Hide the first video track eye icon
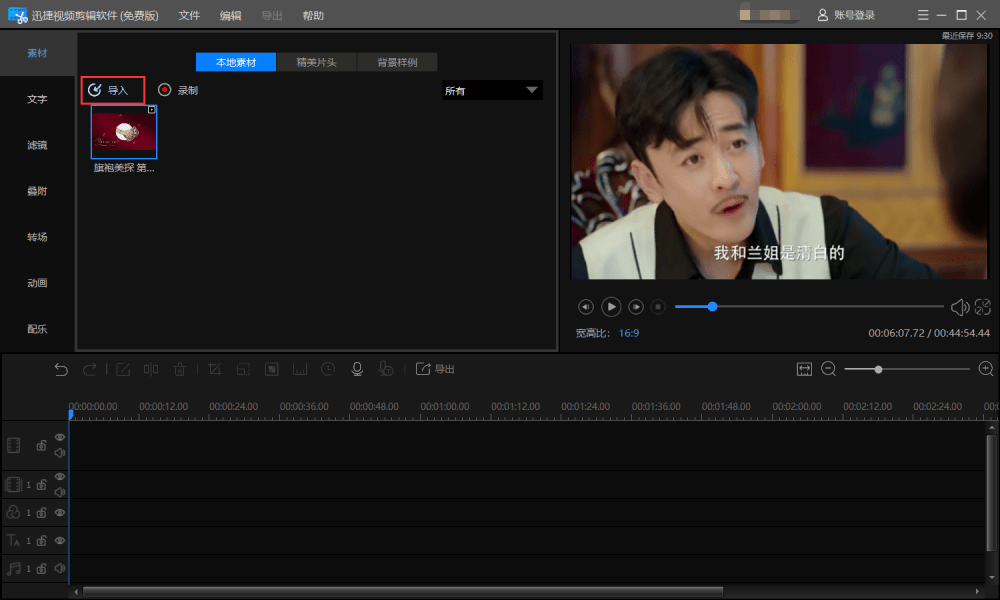 pos(60,437)
